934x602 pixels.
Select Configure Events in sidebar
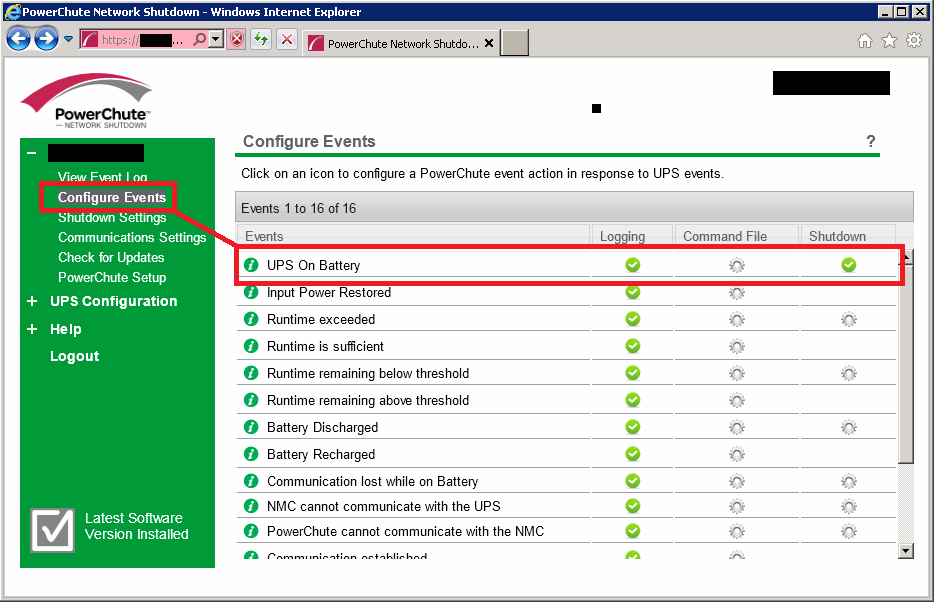[x=112, y=197]
